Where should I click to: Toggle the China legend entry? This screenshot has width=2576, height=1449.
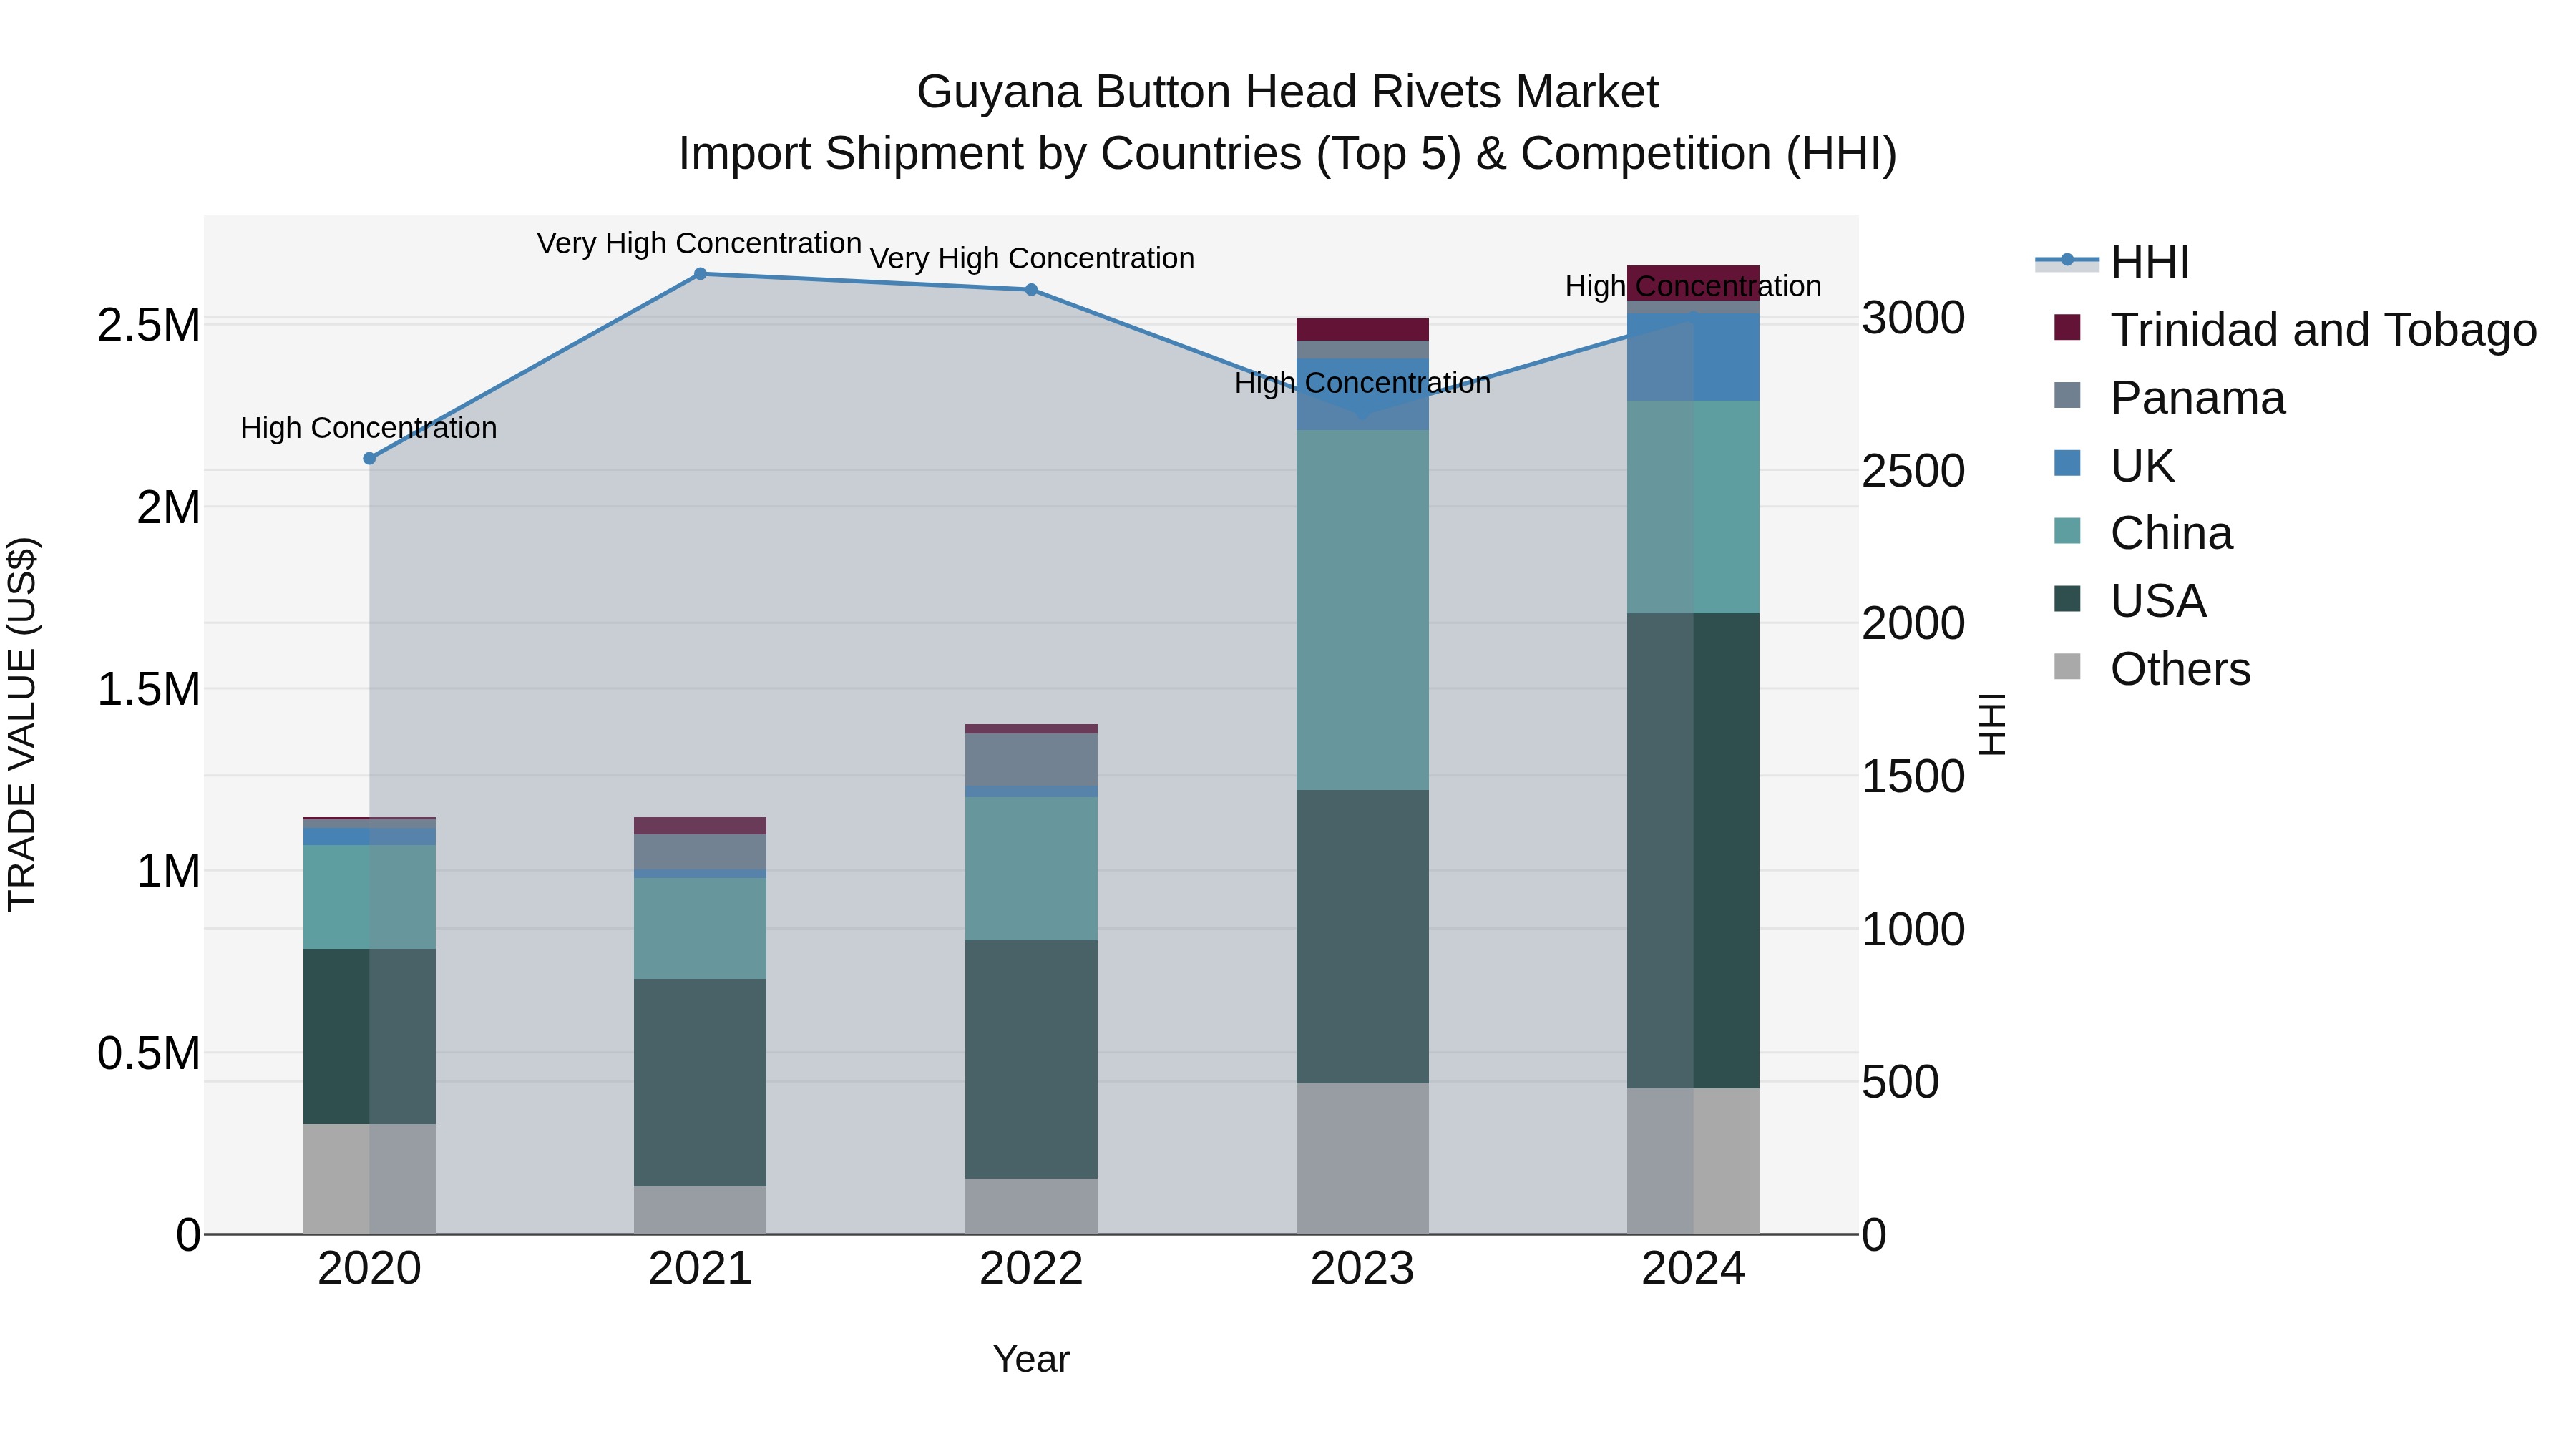click(2143, 532)
